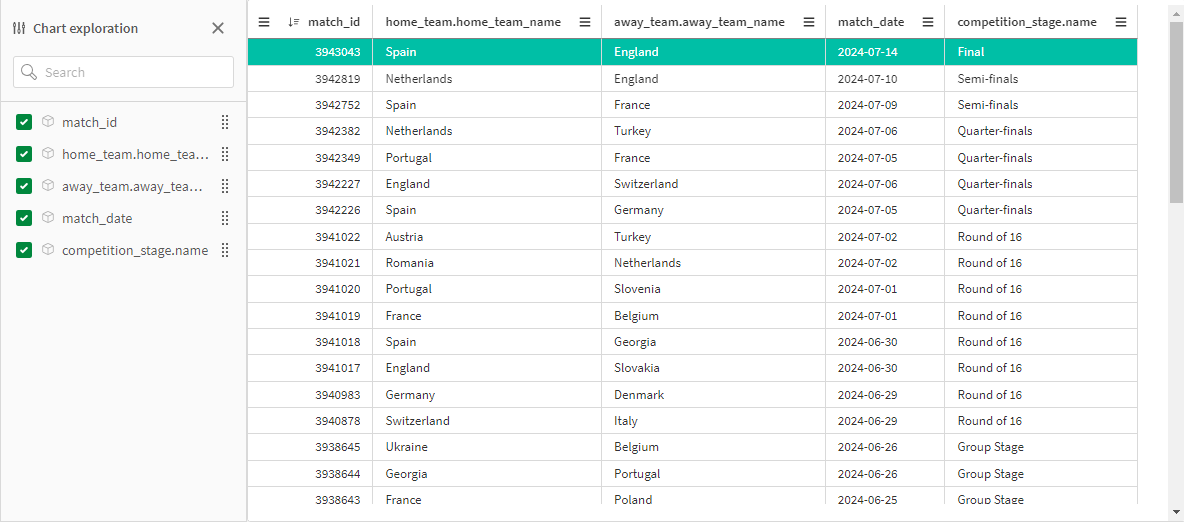Click drag handle for competition_stage.name field
This screenshot has width=1184, height=522.
tap(224, 250)
